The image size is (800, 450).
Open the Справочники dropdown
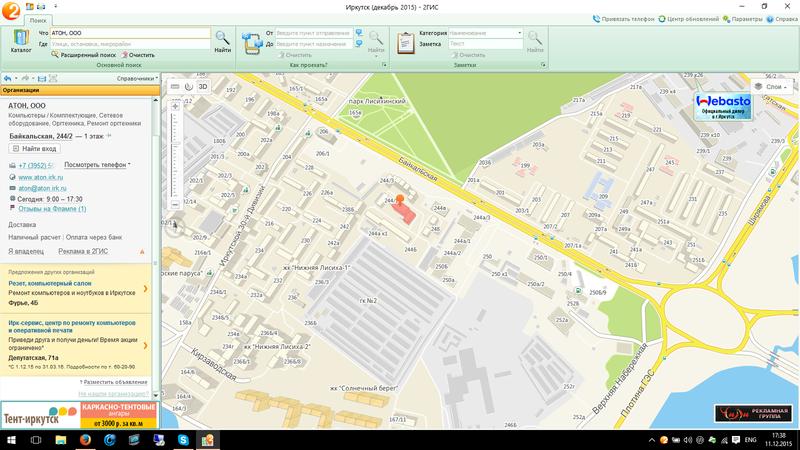pos(137,79)
